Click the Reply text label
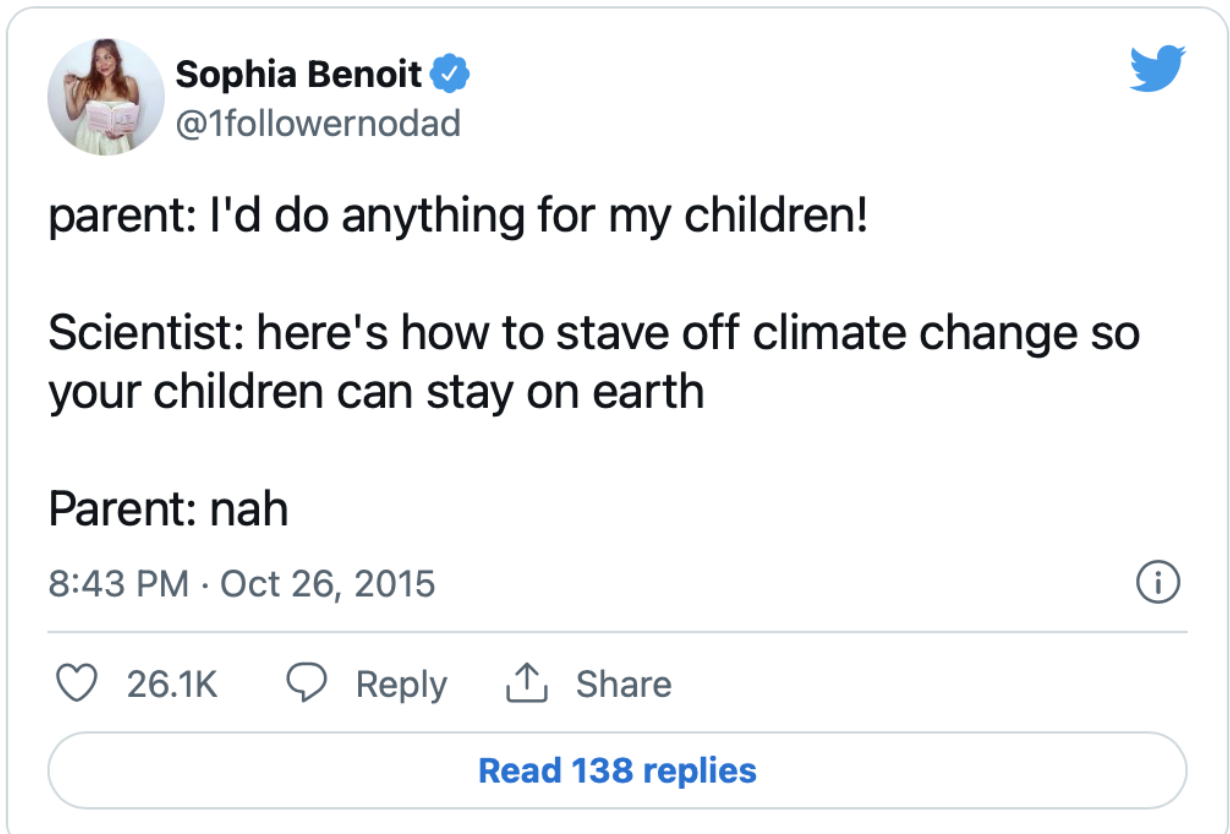 click(401, 685)
